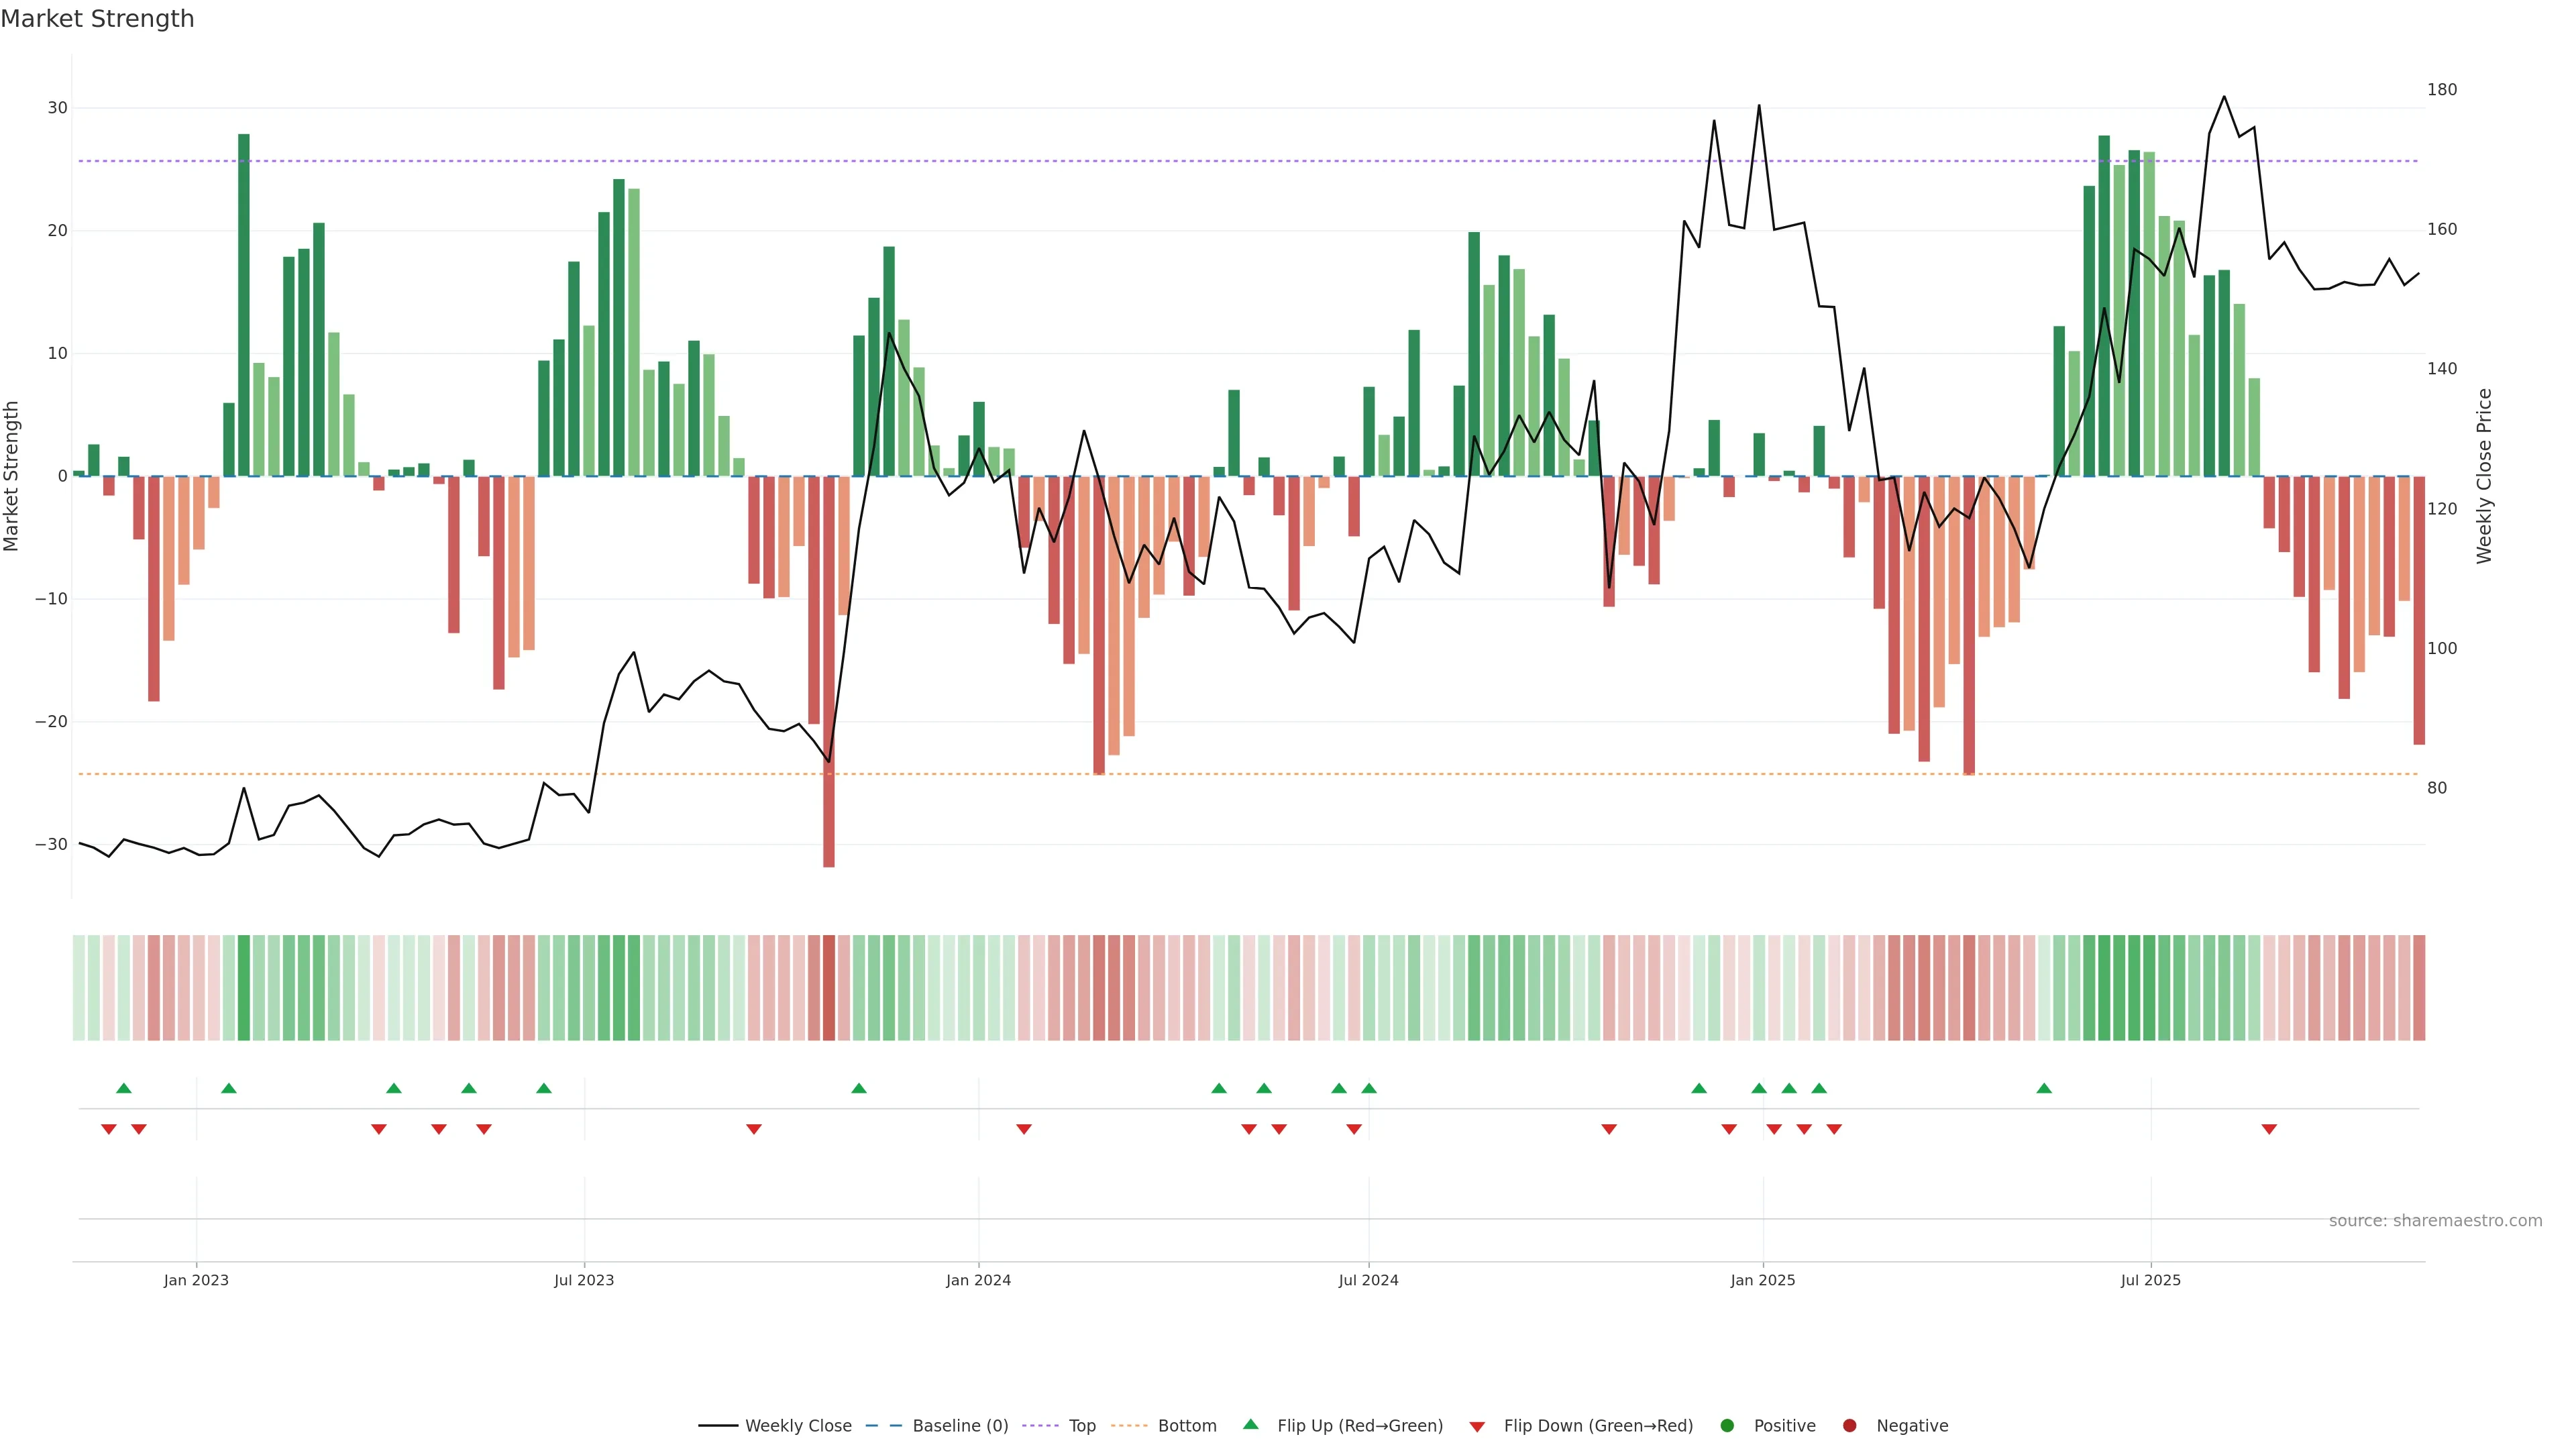Click the last red flip-down triangle marker
Image resolution: width=2576 pixels, height=1449 pixels.
click(x=2269, y=1129)
